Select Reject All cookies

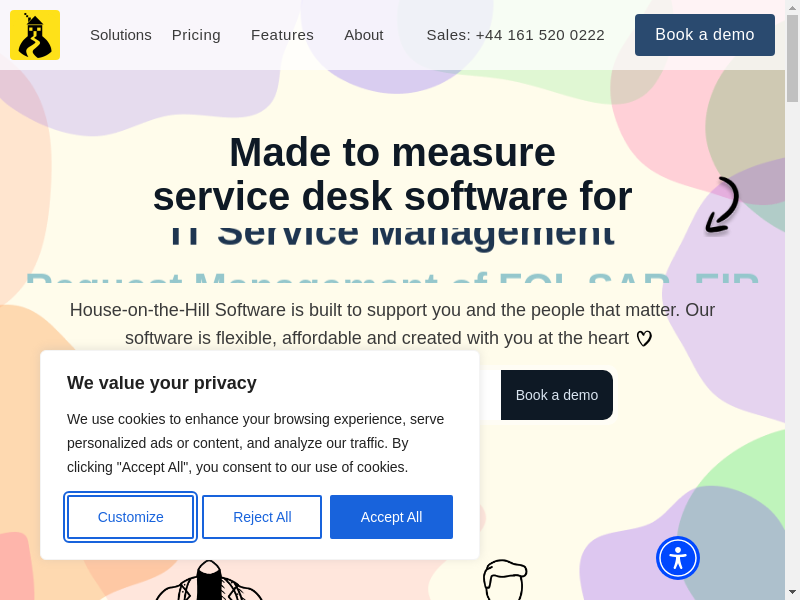(x=262, y=517)
